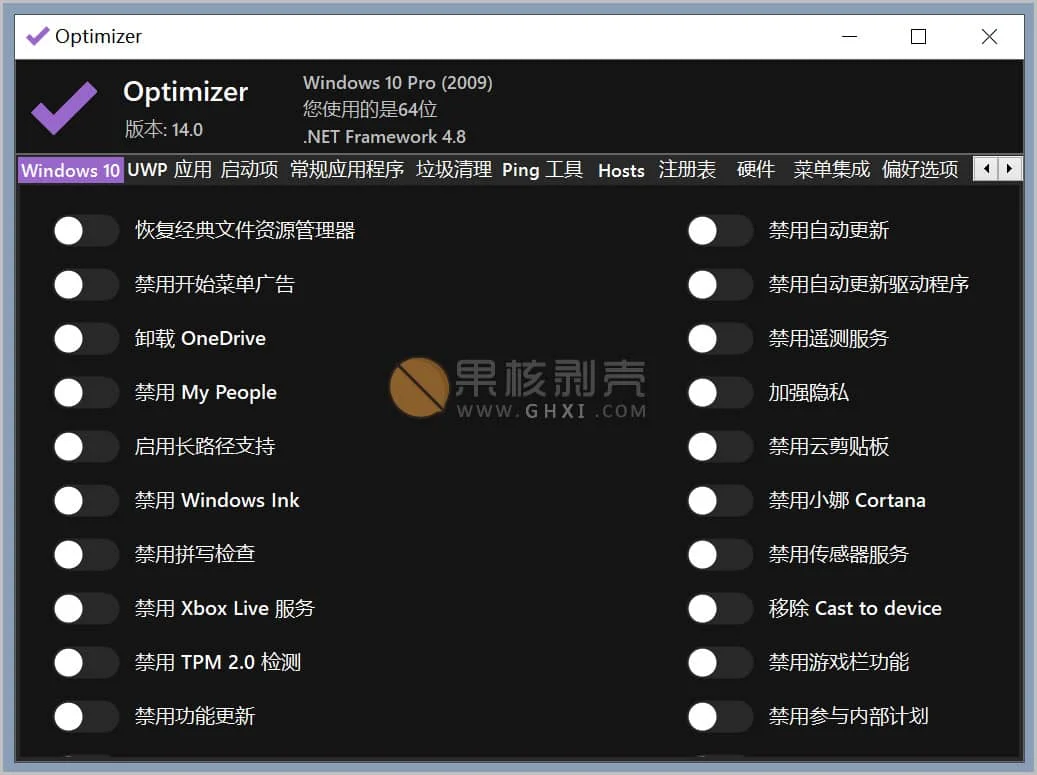Enable the 加强隐私 option

coord(719,393)
